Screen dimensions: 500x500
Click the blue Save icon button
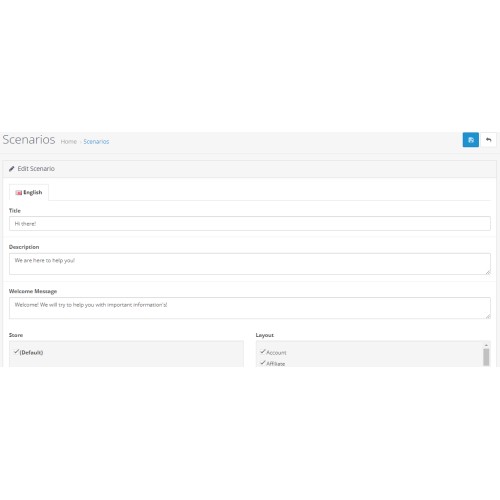(x=470, y=140)
